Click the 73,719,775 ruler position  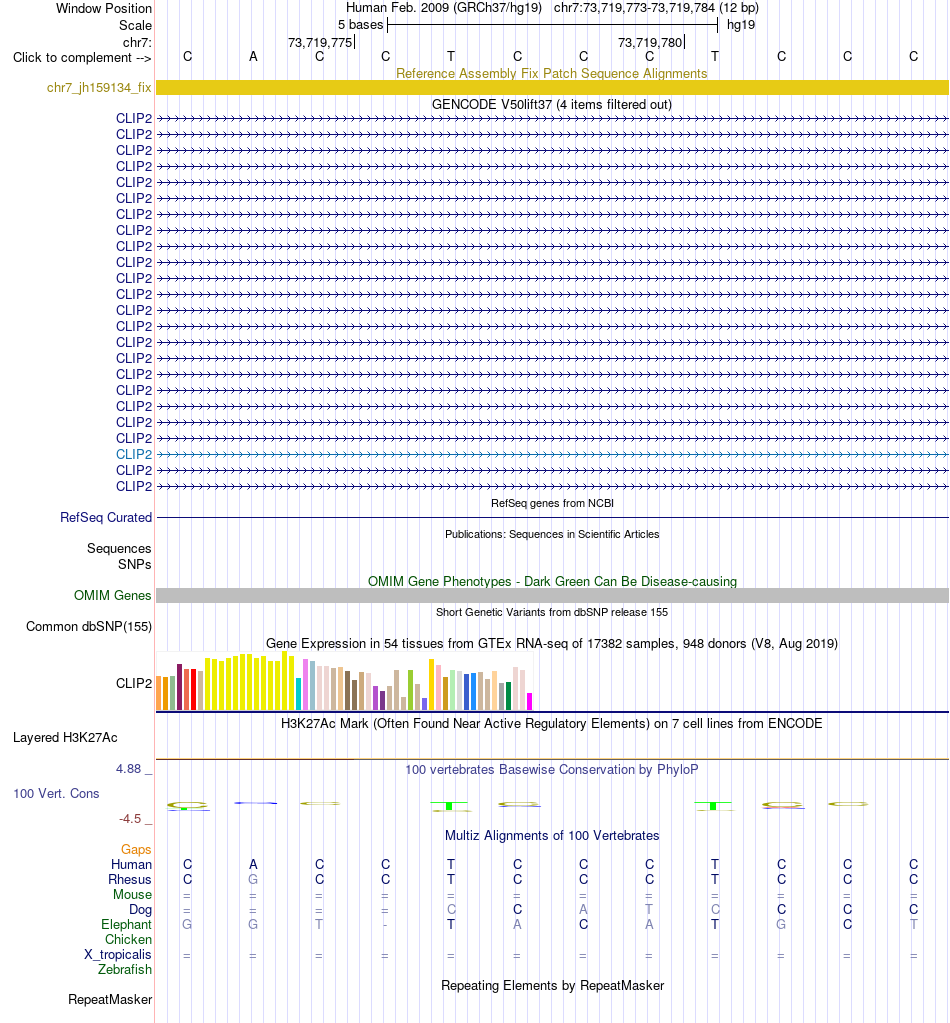[320, 42]
